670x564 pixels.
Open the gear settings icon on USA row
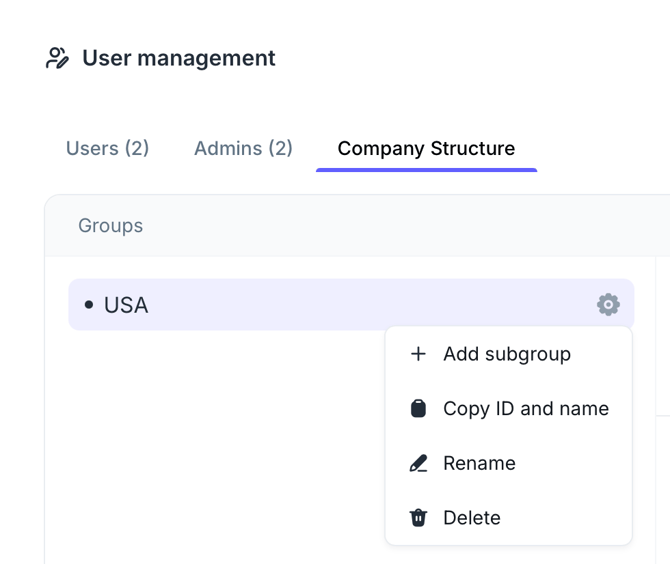point(608,304)
